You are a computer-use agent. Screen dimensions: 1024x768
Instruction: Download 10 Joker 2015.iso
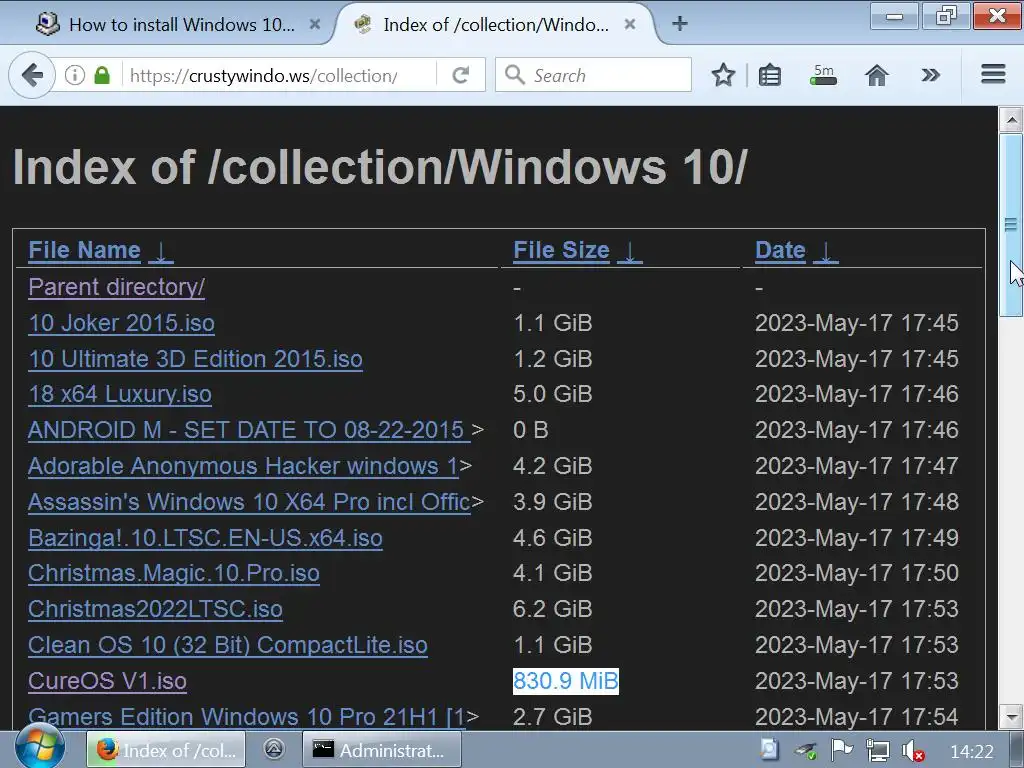pos(121,323)
